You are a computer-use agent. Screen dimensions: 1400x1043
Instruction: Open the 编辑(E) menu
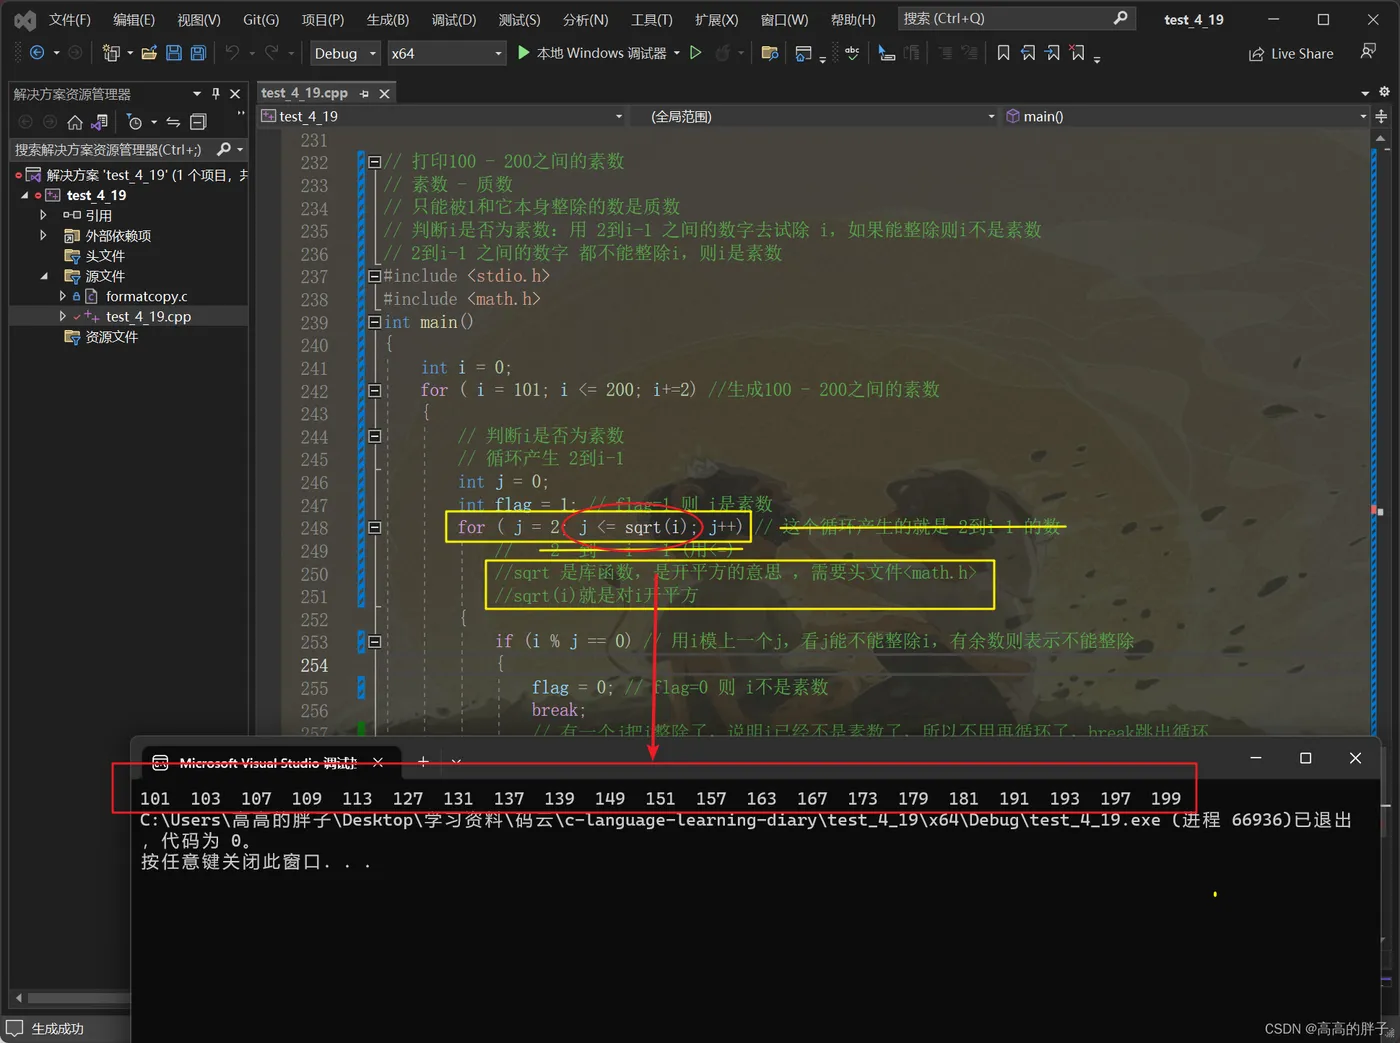click(x=134, y=20)
